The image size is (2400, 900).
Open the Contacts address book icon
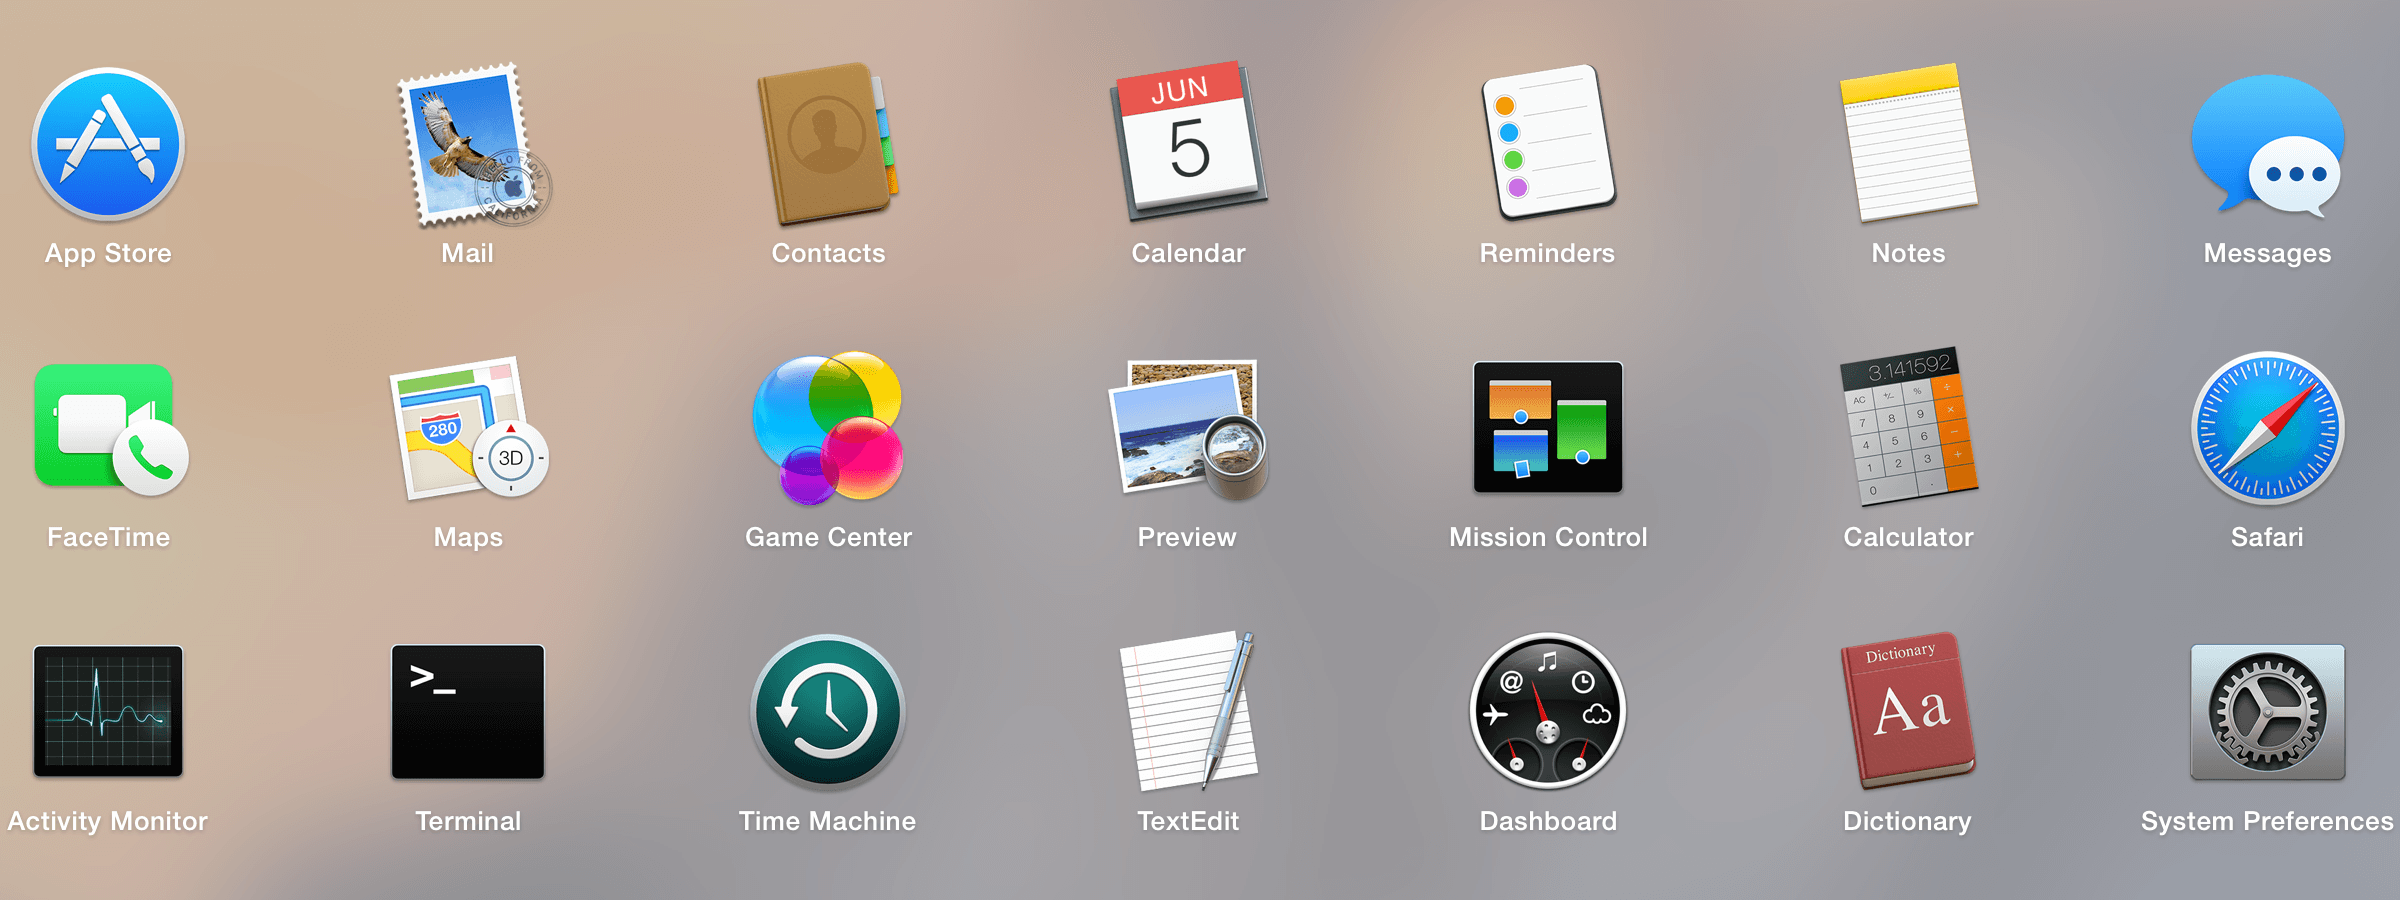point(828,143)
